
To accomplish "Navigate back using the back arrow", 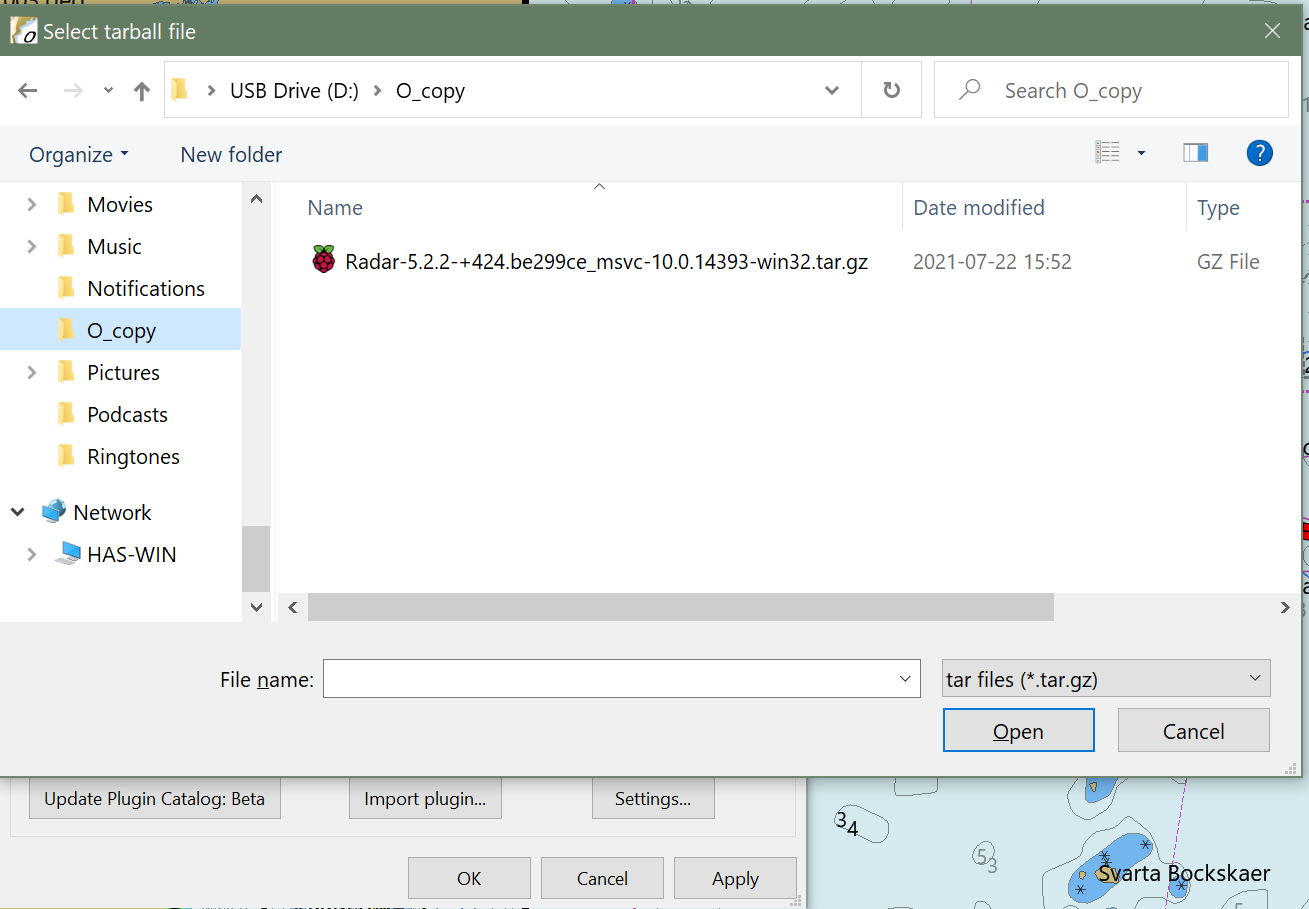I will click(x=27, y=90).
